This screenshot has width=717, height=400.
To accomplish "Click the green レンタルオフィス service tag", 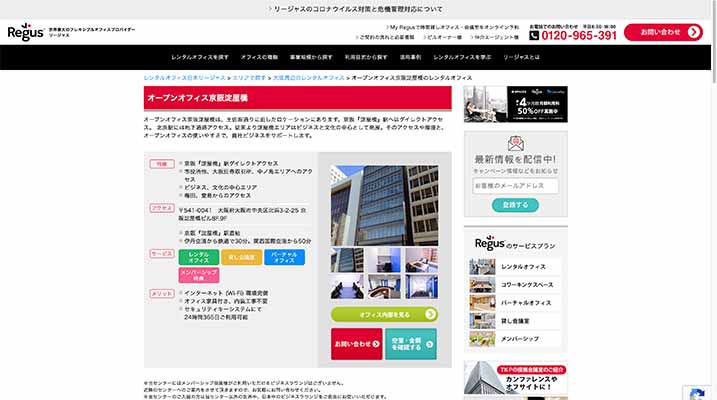I will tap(198, 257).
